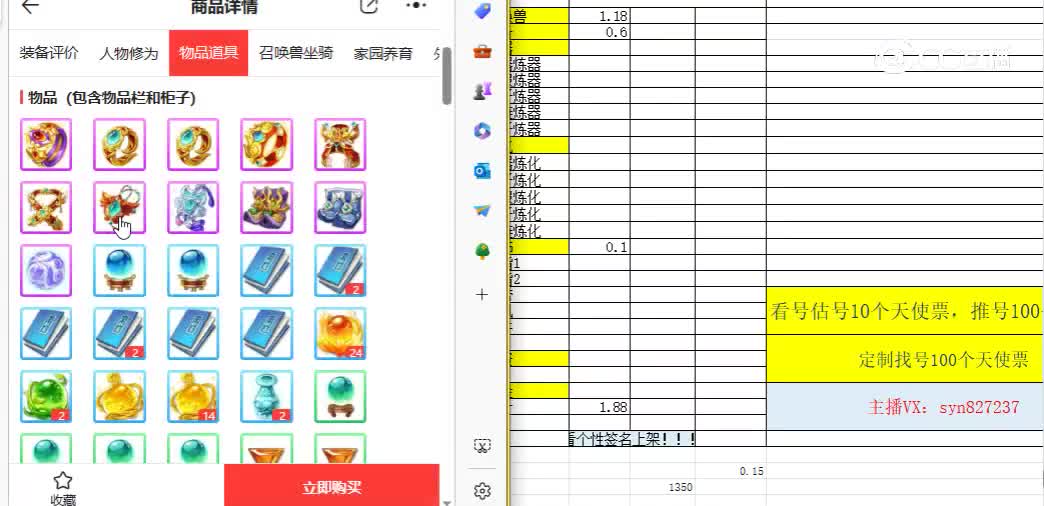Switch to the 家园养育 tab

pos(383,54)
